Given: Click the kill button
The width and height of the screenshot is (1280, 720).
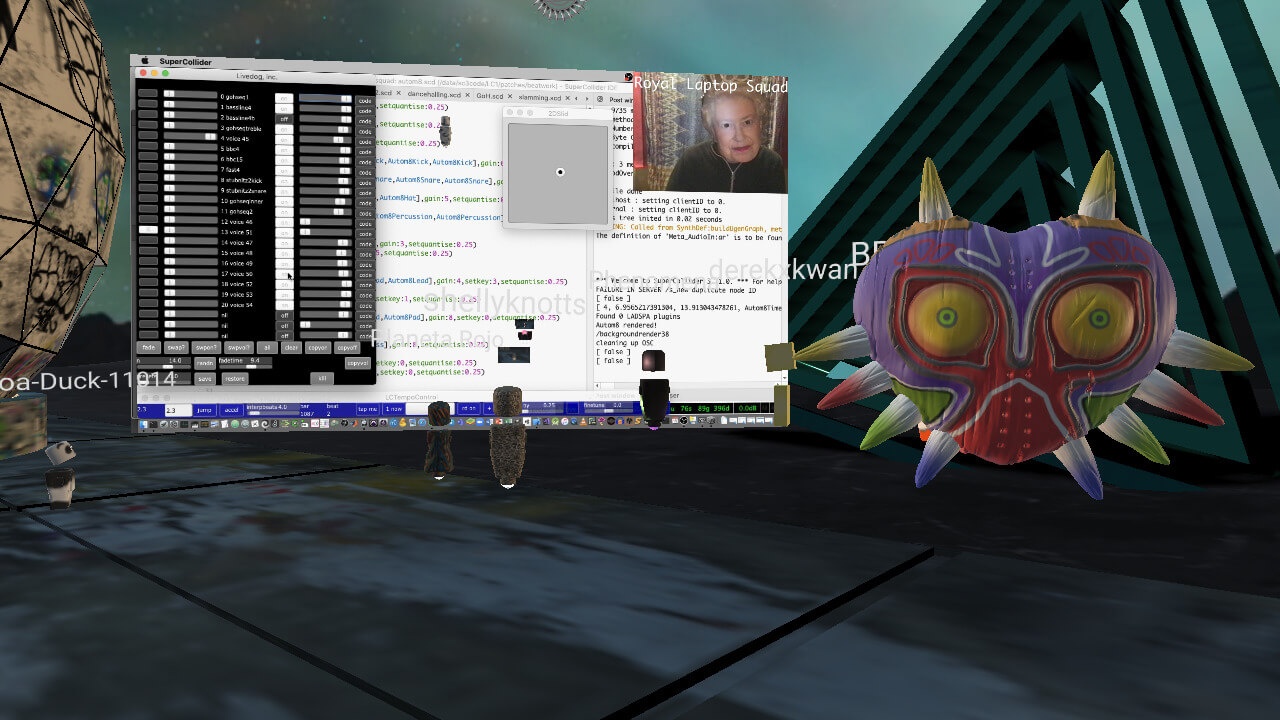Looking at the screenshot, I should click(x=322, y=378).
